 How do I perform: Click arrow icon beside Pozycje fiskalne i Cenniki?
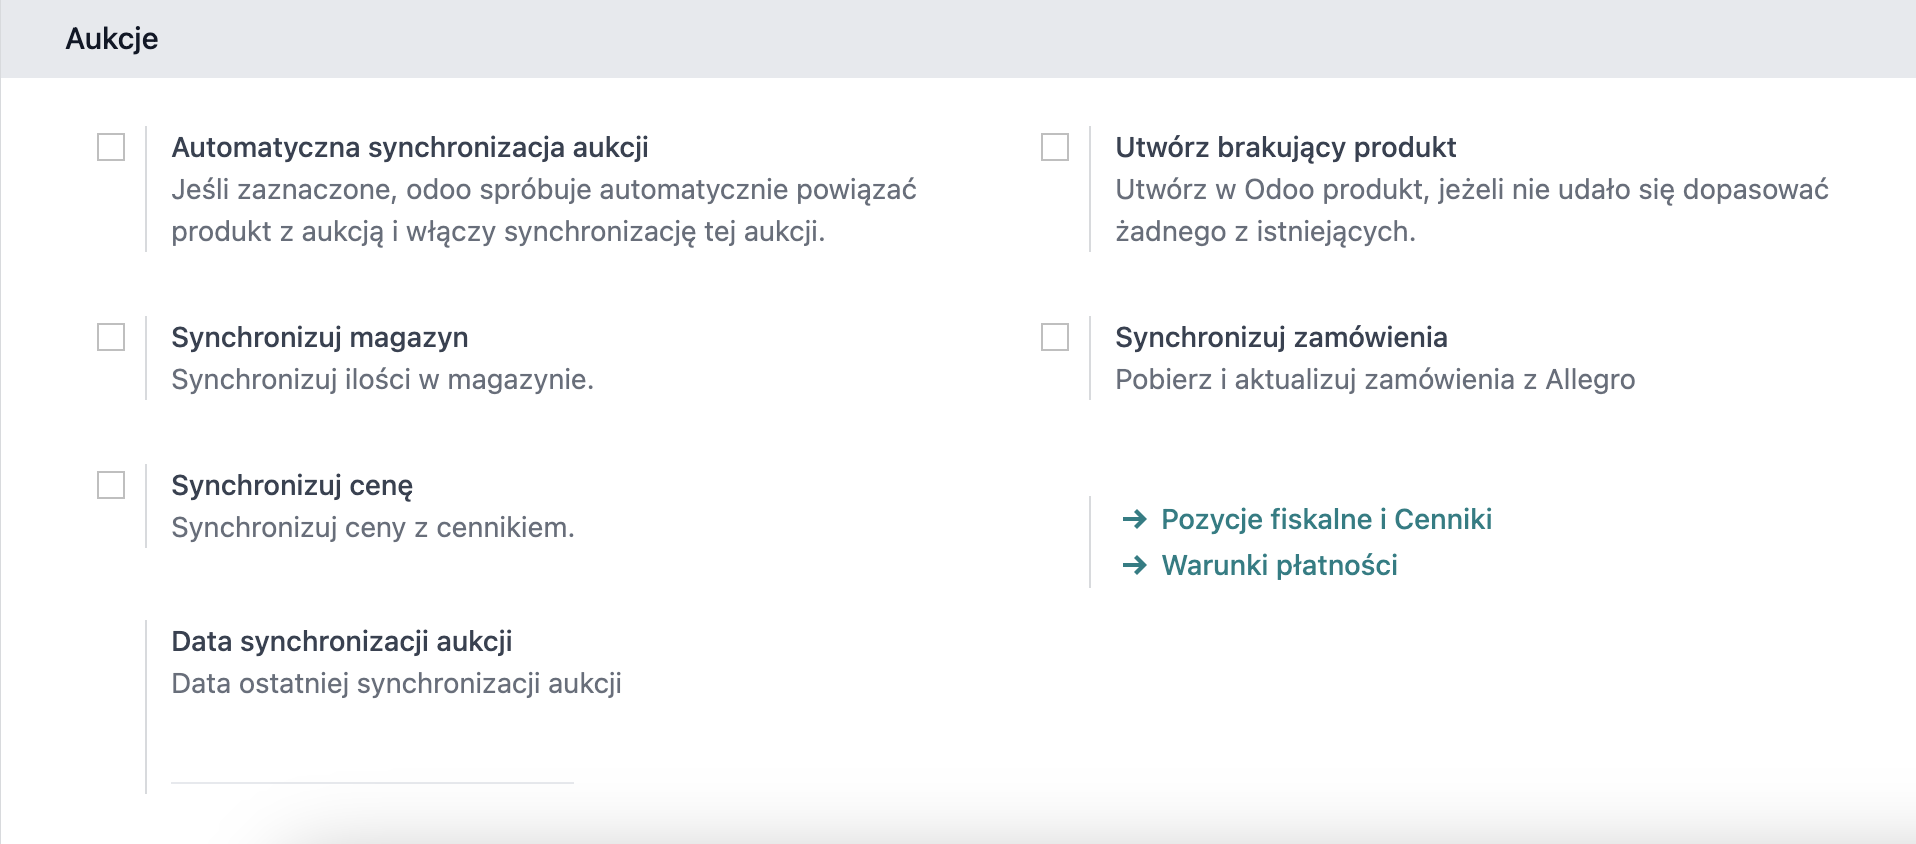coord(1134,519)
